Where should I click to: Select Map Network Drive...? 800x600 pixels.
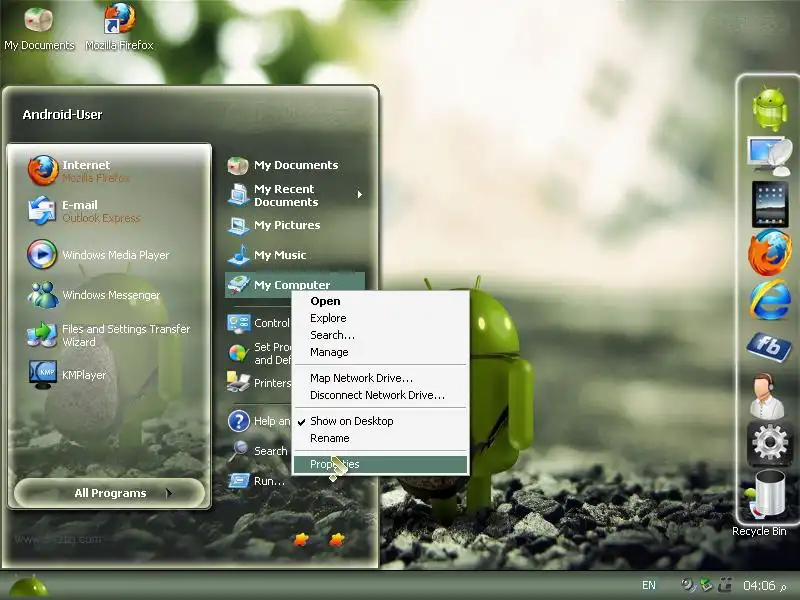(381, 378)
